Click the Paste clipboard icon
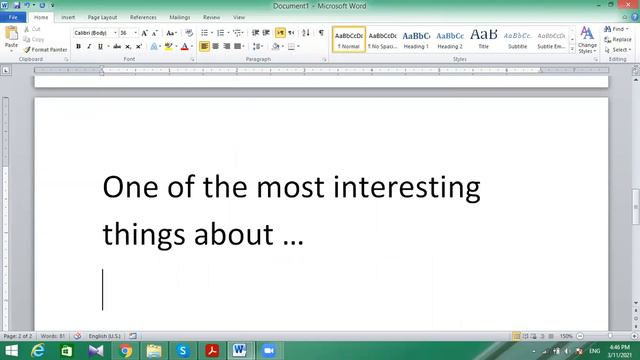The height and width of the screenshot is (360, 640). [11, 33]
